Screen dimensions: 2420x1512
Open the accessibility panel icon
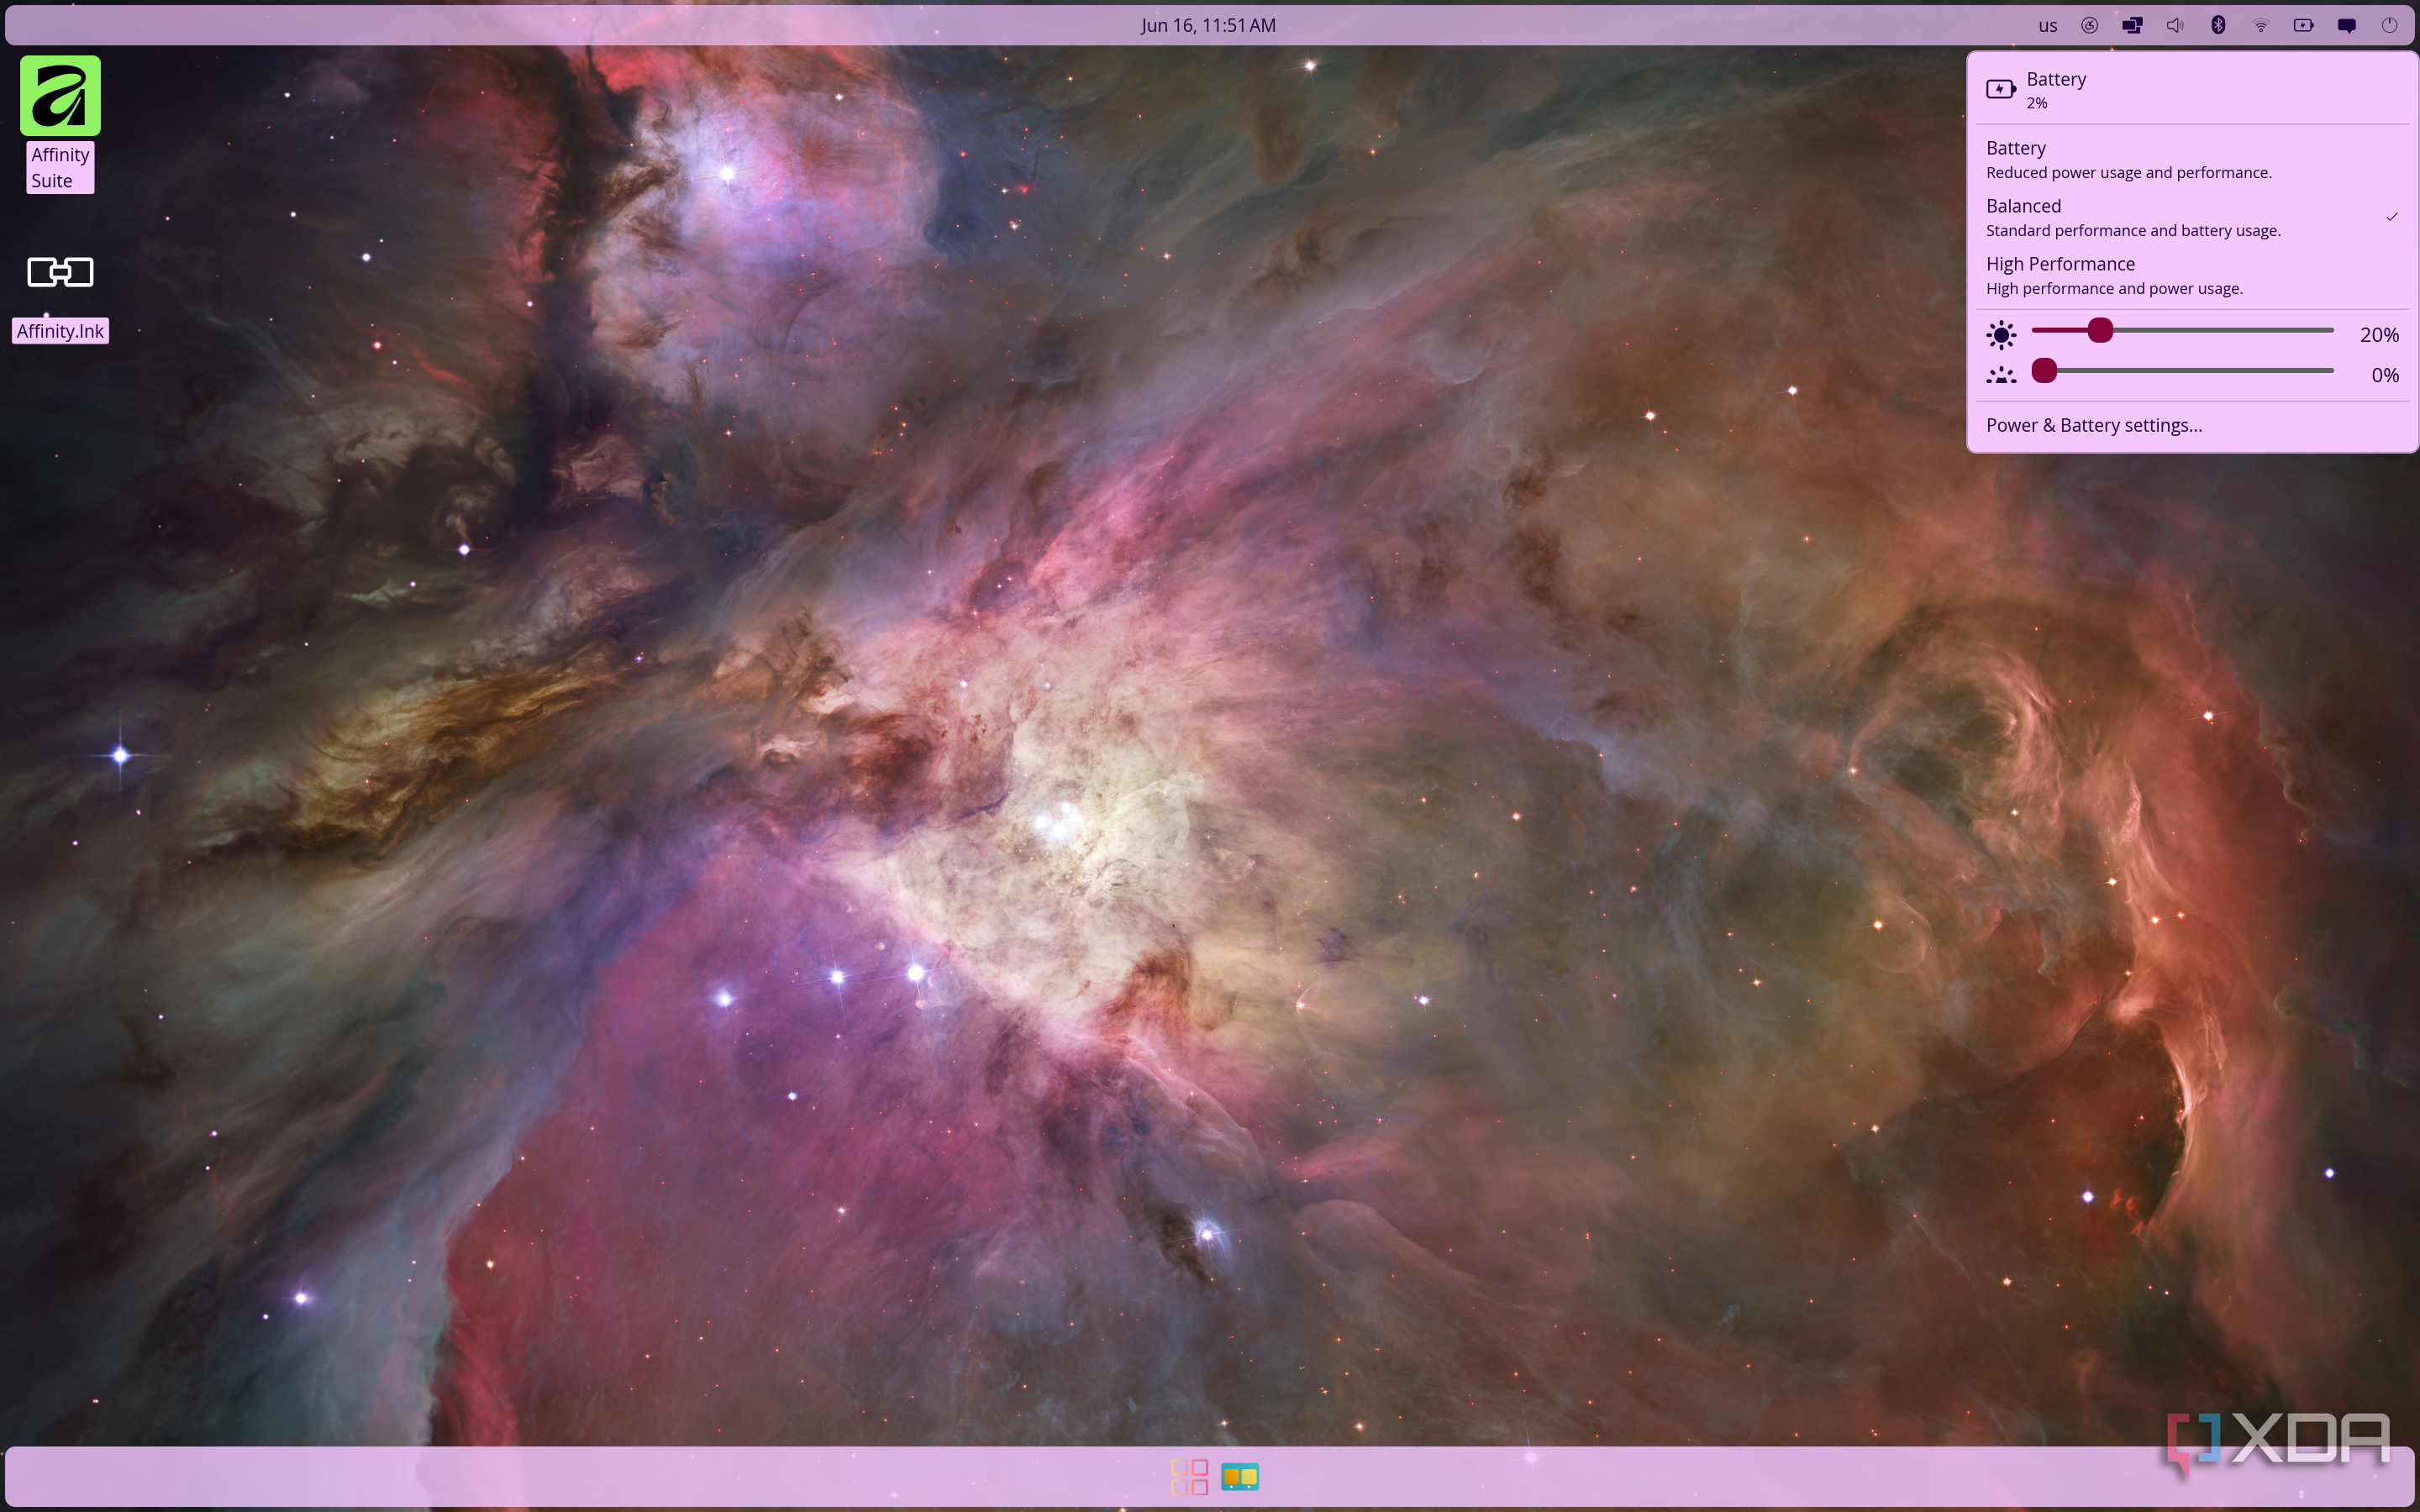[x=2089, y=26]
